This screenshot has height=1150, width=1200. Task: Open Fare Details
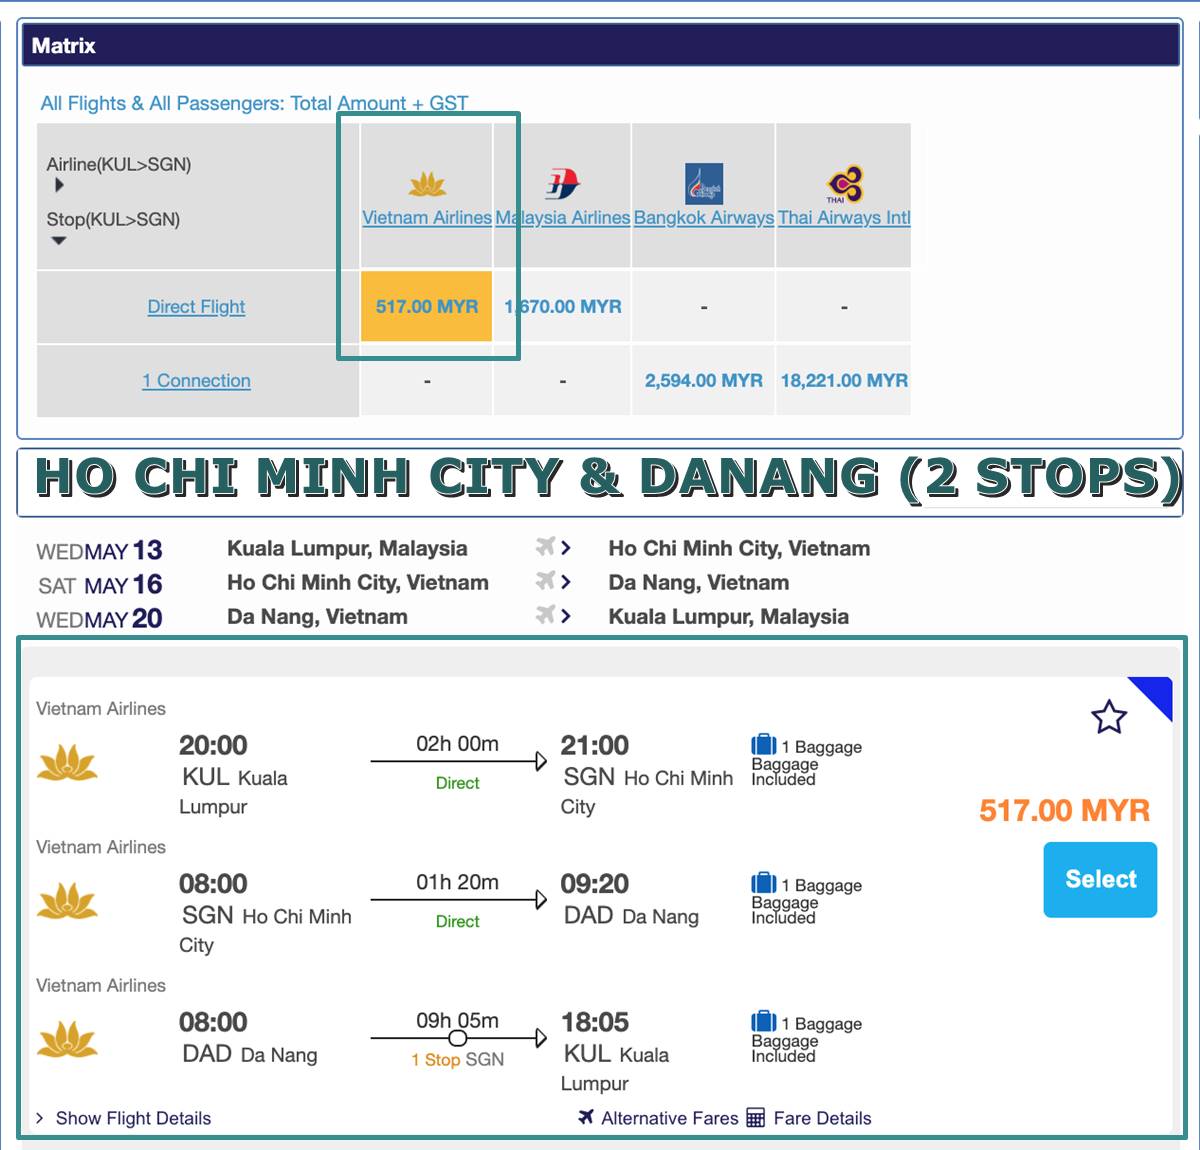(x=822, y=1118)
